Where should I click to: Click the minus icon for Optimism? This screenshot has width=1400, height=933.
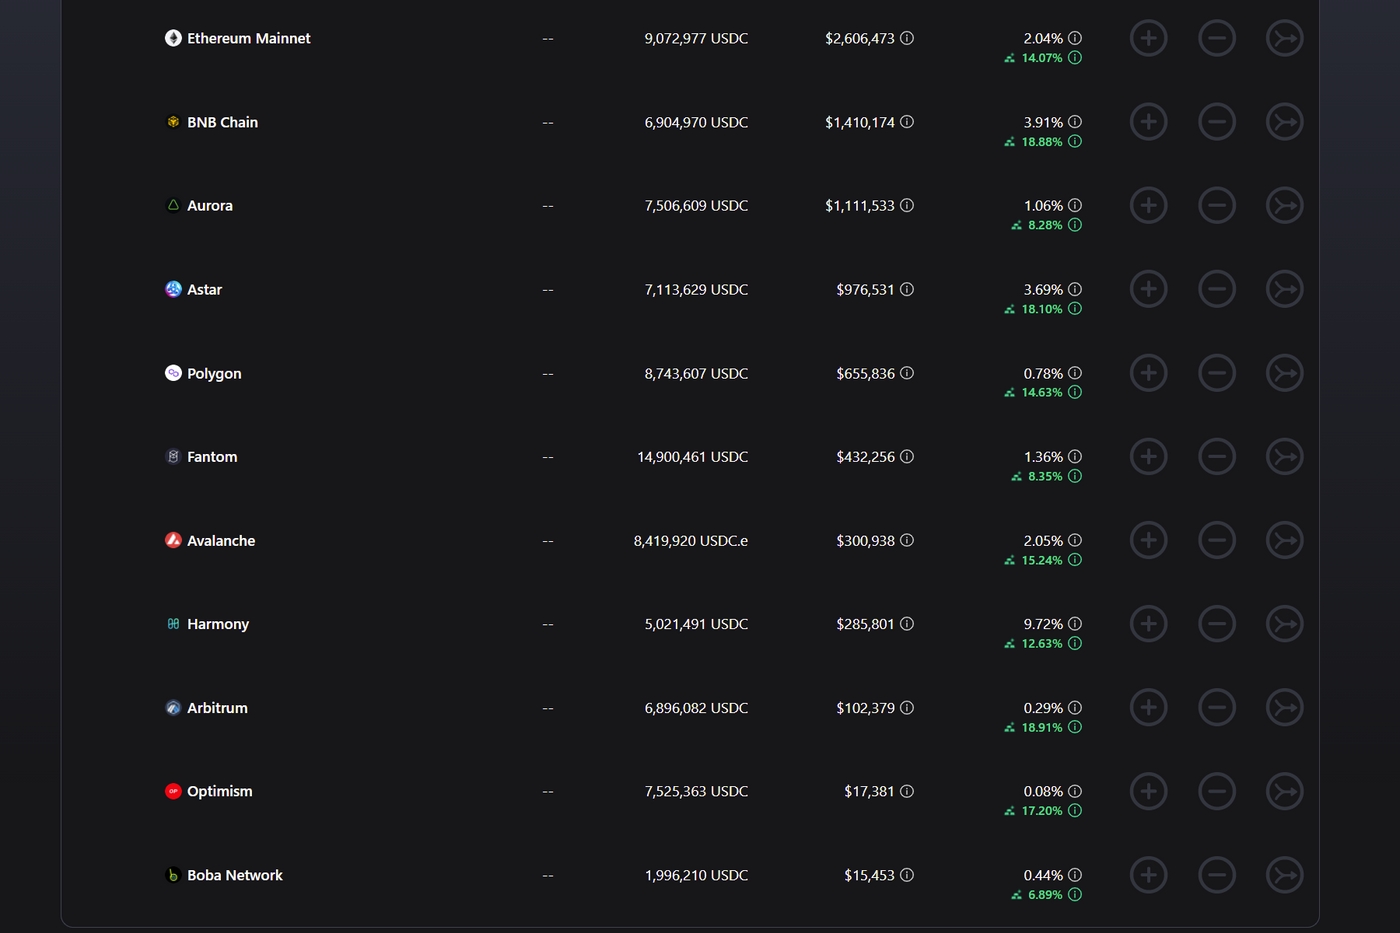pos(1216,791)
